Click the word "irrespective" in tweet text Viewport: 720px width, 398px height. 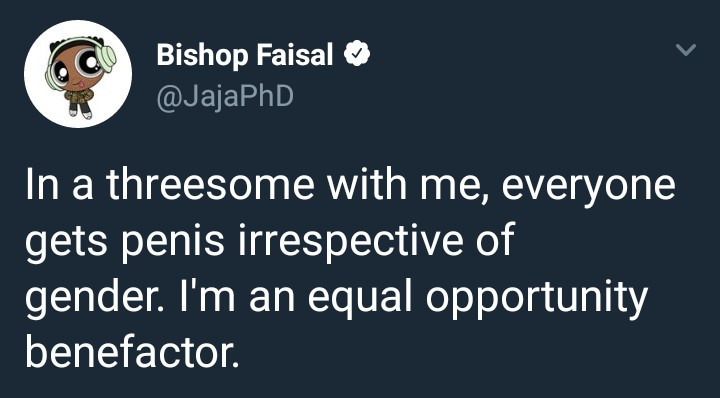pos(350,240)
